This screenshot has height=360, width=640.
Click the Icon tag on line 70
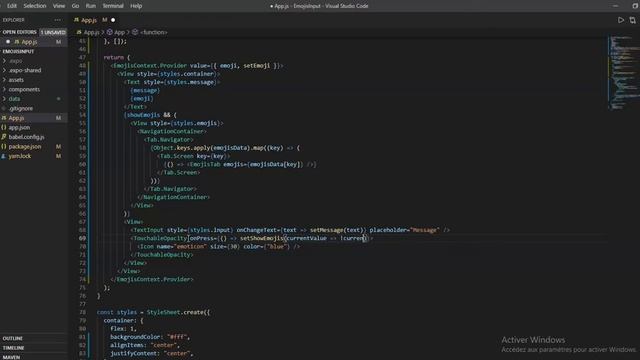coord(147,247)
